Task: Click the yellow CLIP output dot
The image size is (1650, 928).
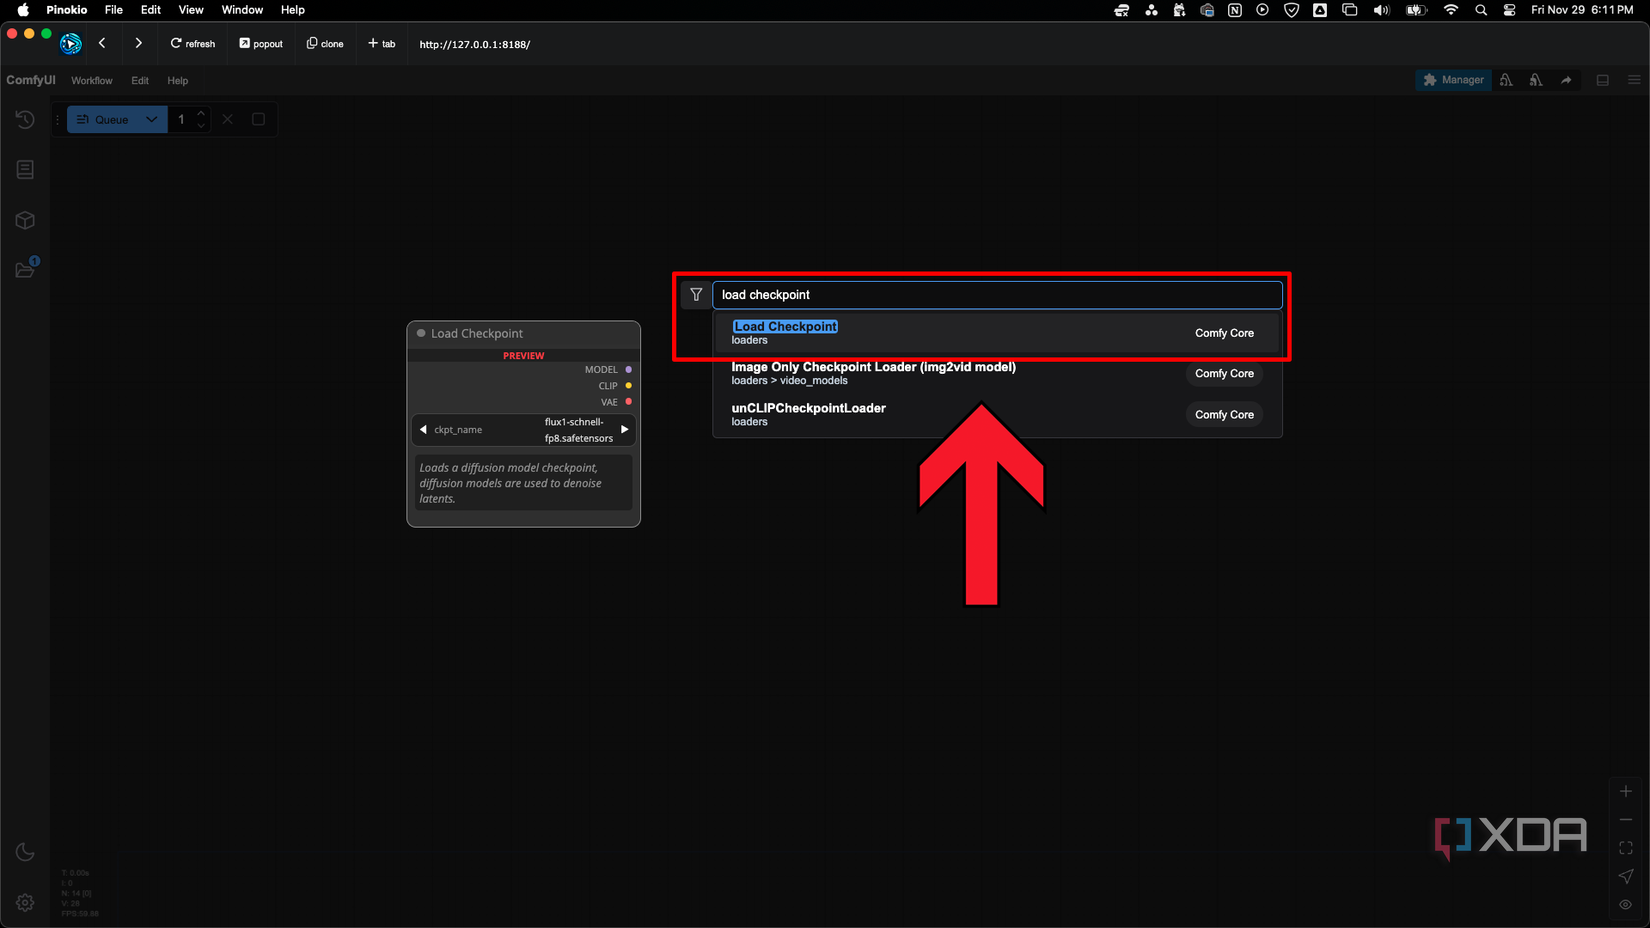Action: pos(628,386)
